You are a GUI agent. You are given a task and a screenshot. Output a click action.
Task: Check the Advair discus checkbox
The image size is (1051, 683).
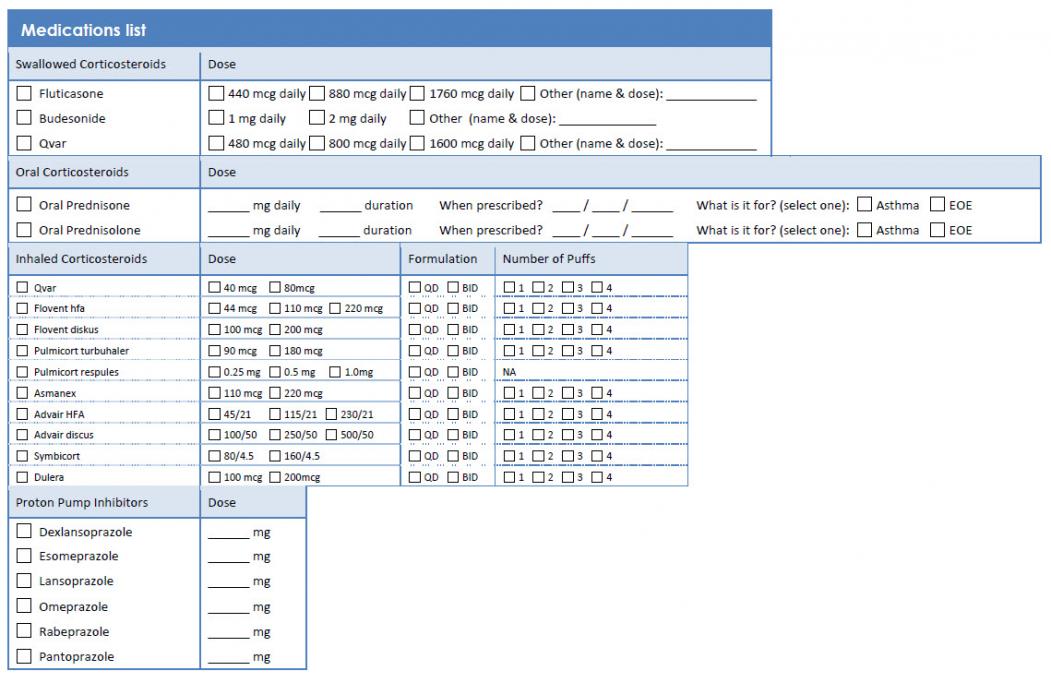tap(22, 434)
